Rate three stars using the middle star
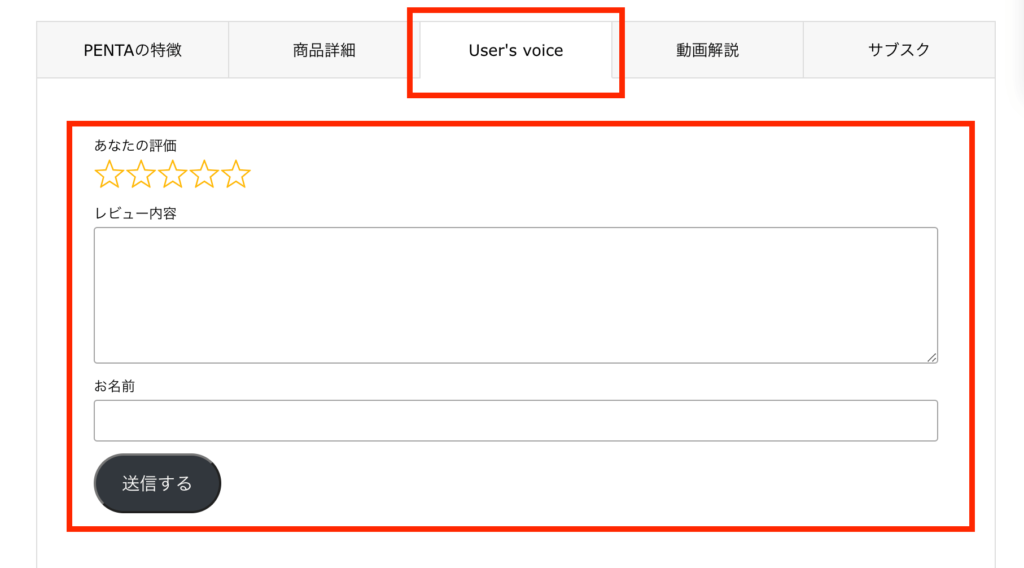The image size is (1024, 568). [172, 174]
